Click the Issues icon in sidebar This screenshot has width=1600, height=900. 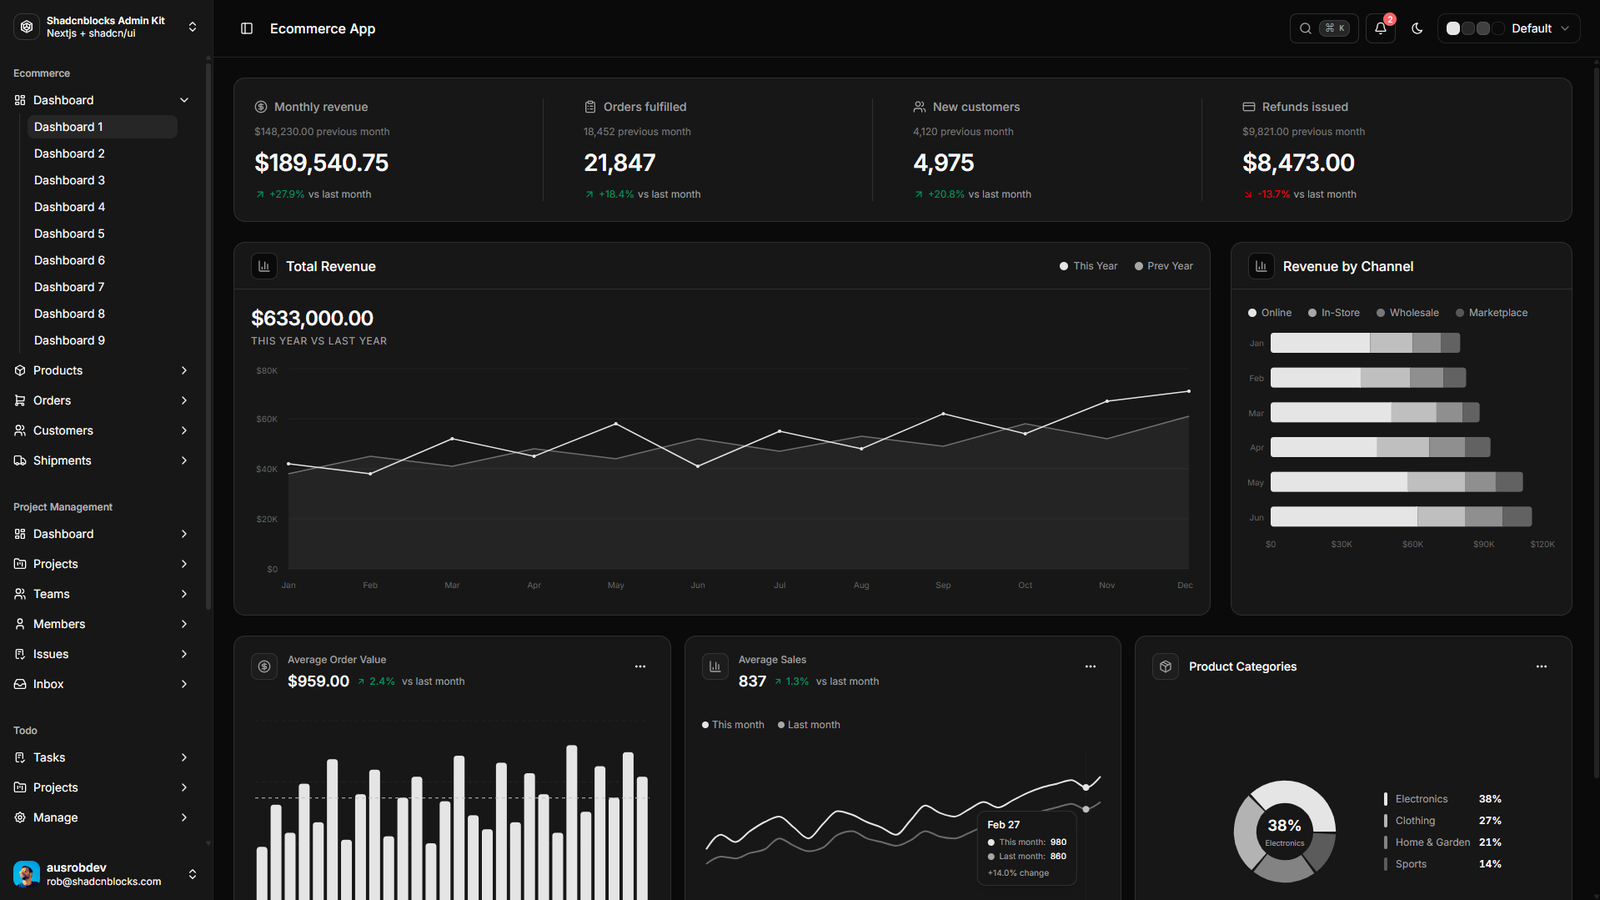[20, 654]
